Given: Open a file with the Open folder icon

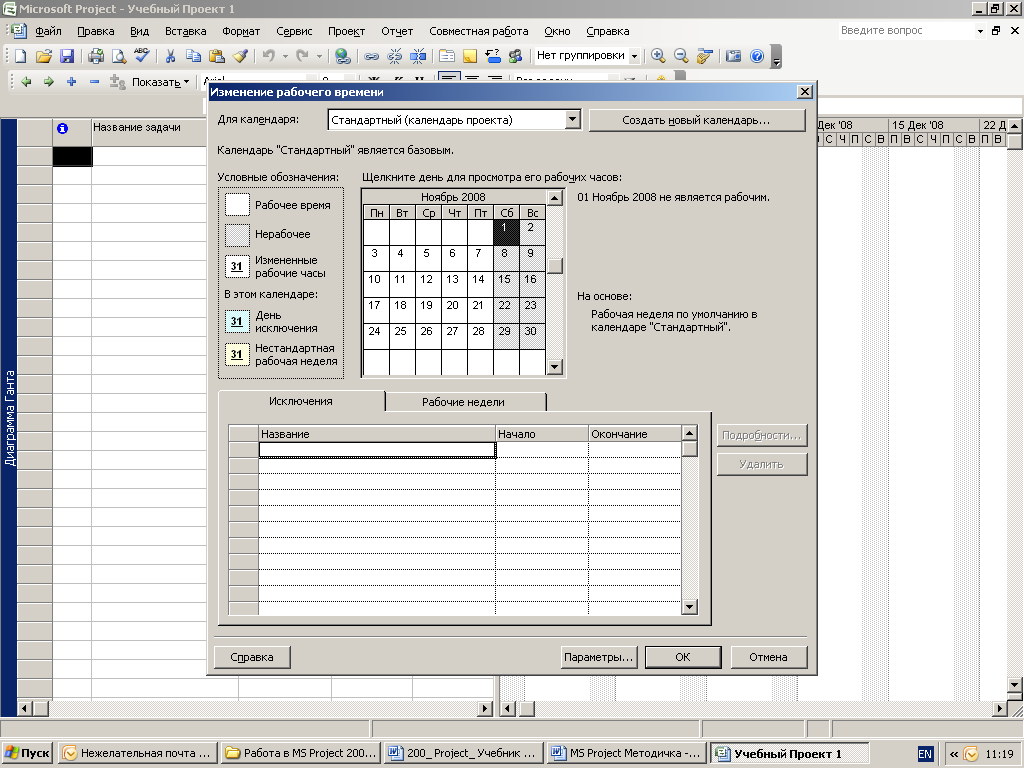Looking at the screenshot, I should 44,56.
